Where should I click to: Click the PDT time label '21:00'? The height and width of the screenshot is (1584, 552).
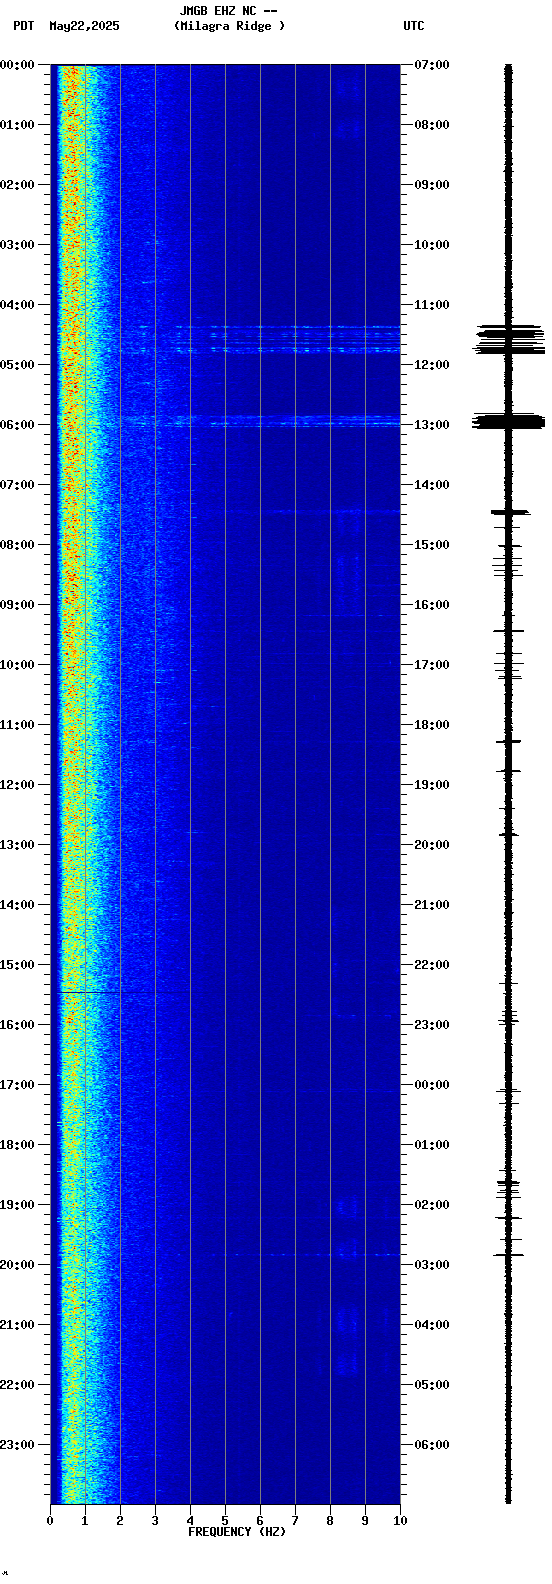[17, 1325]
